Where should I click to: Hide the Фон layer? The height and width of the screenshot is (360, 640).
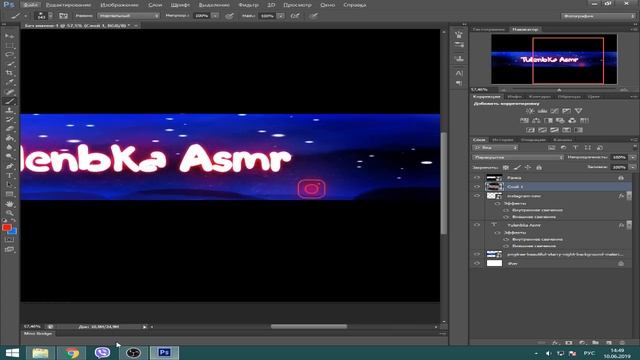(x=477, y=263)
